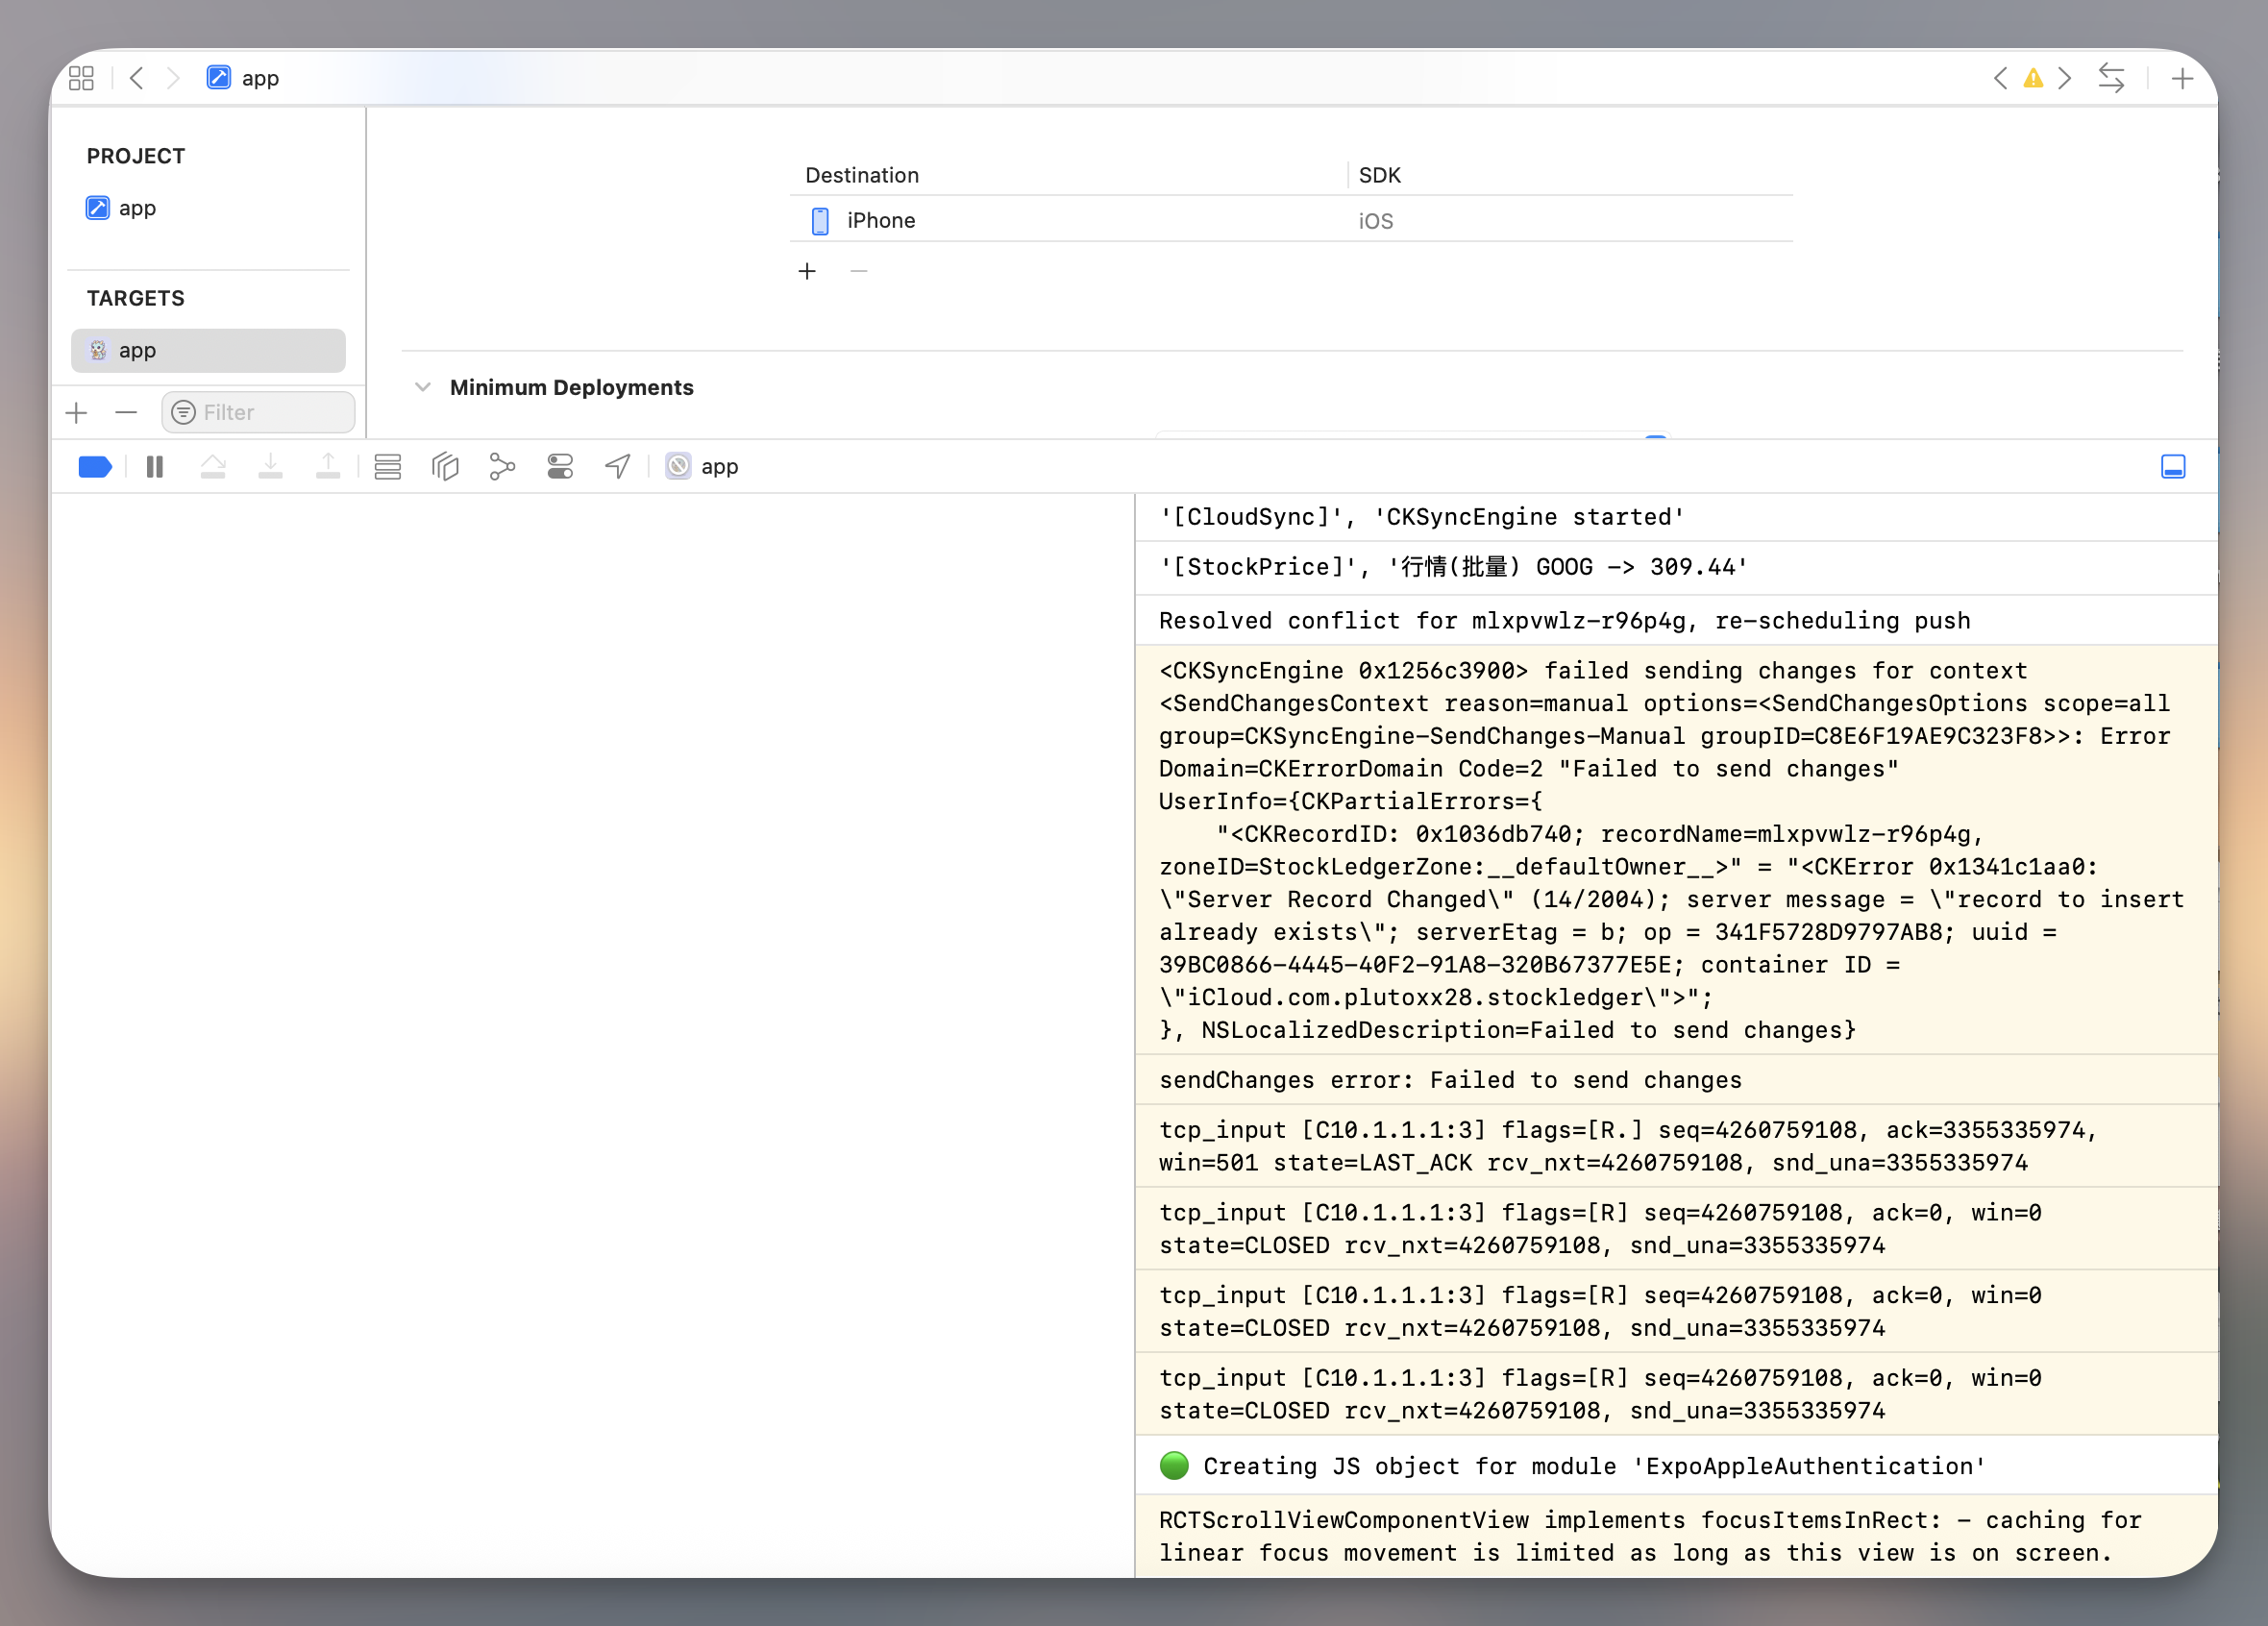Click the Step Out debug icon
This screenshot has height=1626, width=2268.
coord(328,467)
